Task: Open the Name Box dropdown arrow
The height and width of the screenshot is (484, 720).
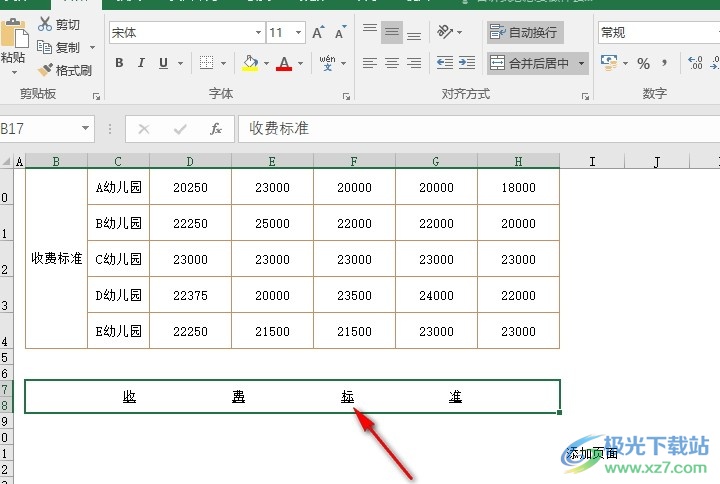Action: click(85, 128)
